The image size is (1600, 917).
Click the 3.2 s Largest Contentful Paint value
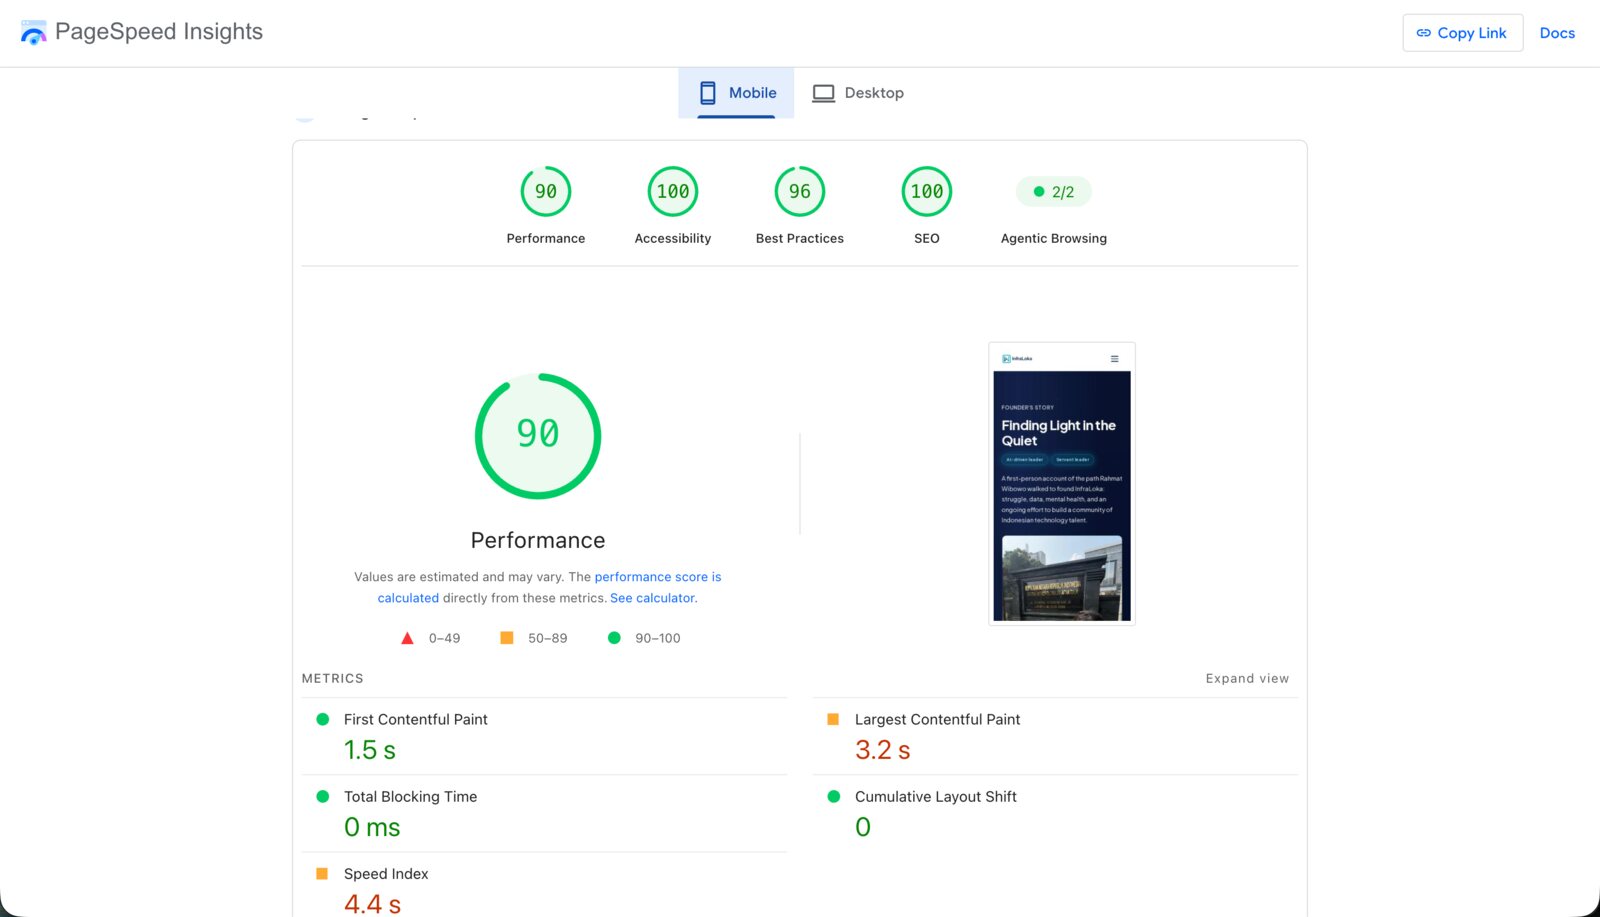[x=883, y=750]
